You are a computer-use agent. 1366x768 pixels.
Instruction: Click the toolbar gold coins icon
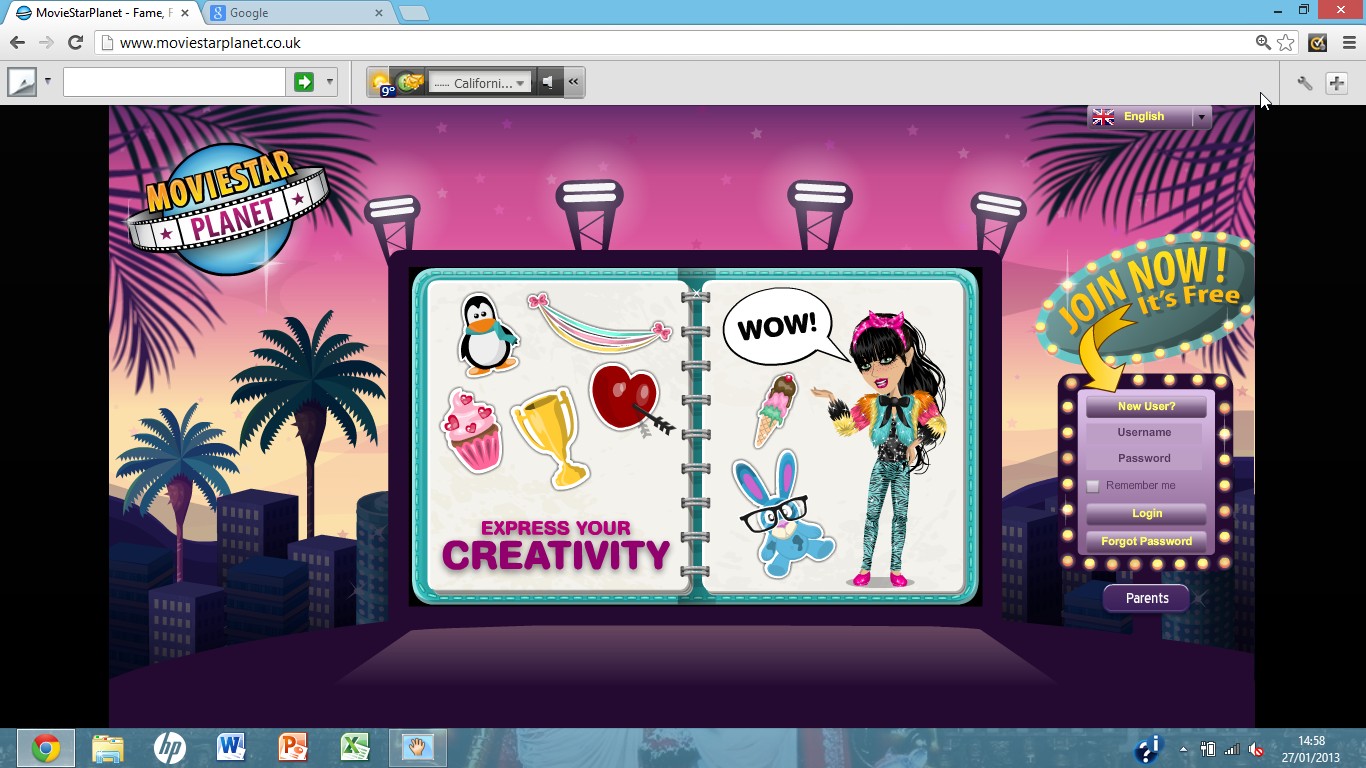point(410,82)
